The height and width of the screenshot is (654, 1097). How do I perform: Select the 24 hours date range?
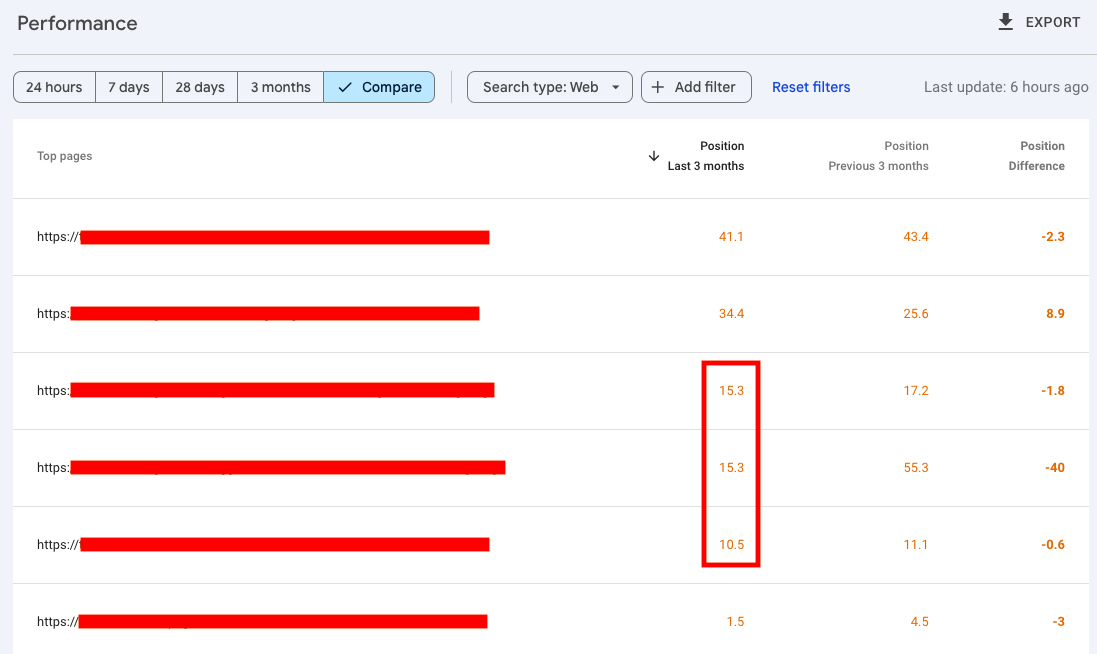(54, 87)
